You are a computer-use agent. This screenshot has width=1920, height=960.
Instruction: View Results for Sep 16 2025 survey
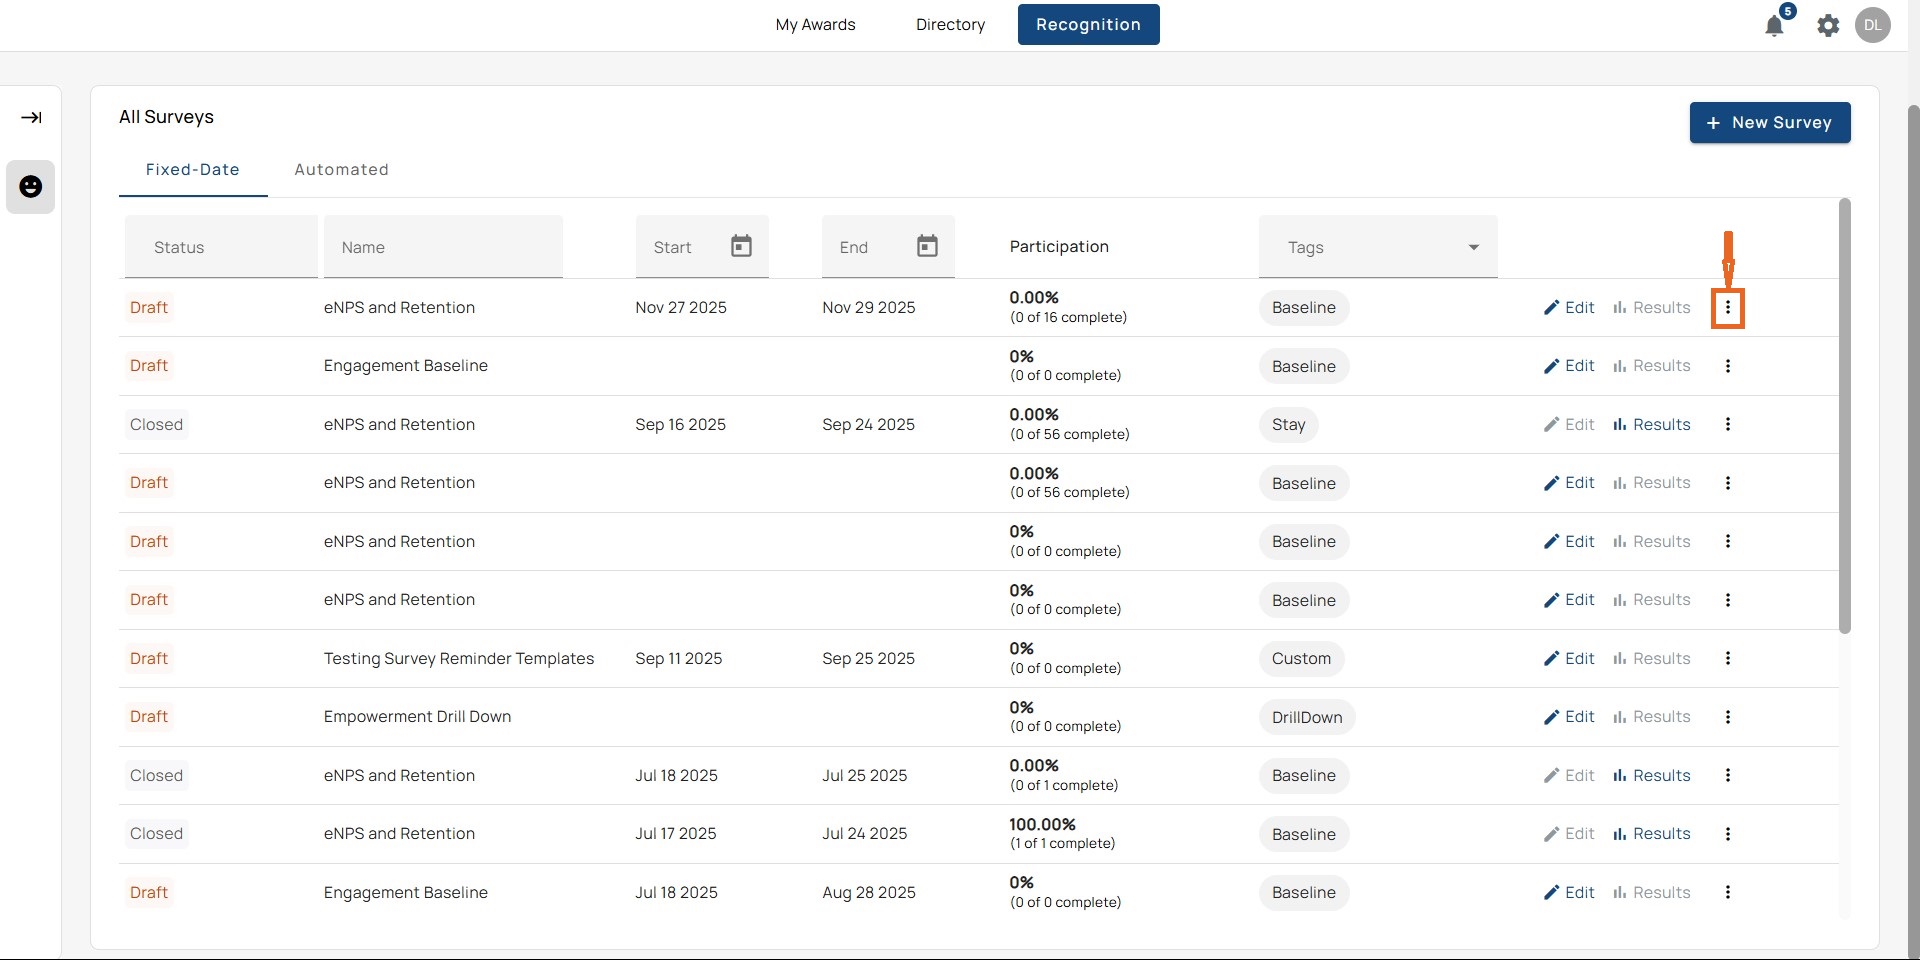point(1651,425)
